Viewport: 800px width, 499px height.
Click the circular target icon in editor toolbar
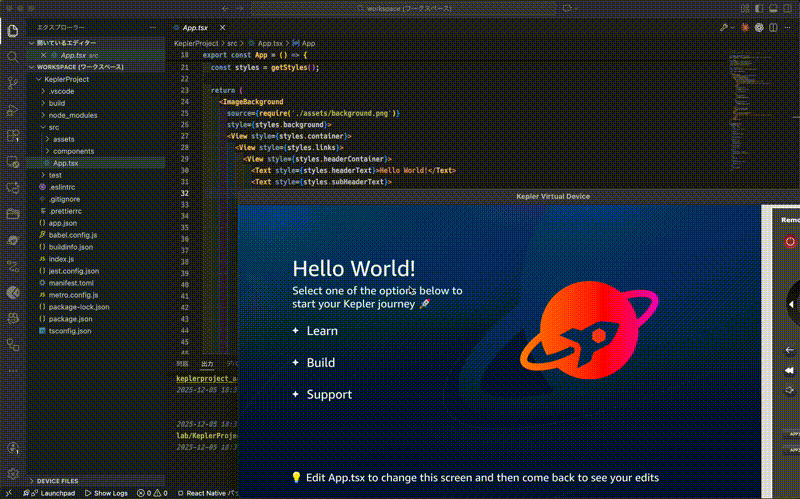tap(759, 28)
